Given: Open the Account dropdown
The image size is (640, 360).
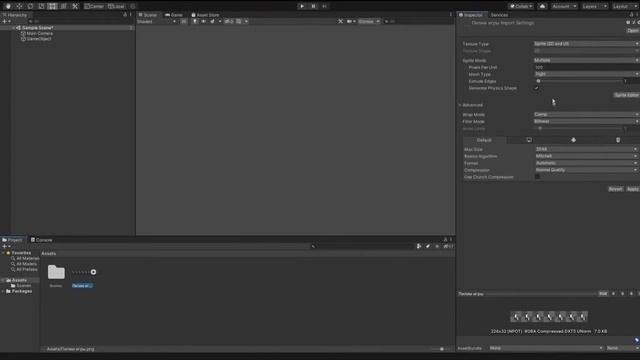Looking at the screenshot, I should tap(564, 6).
